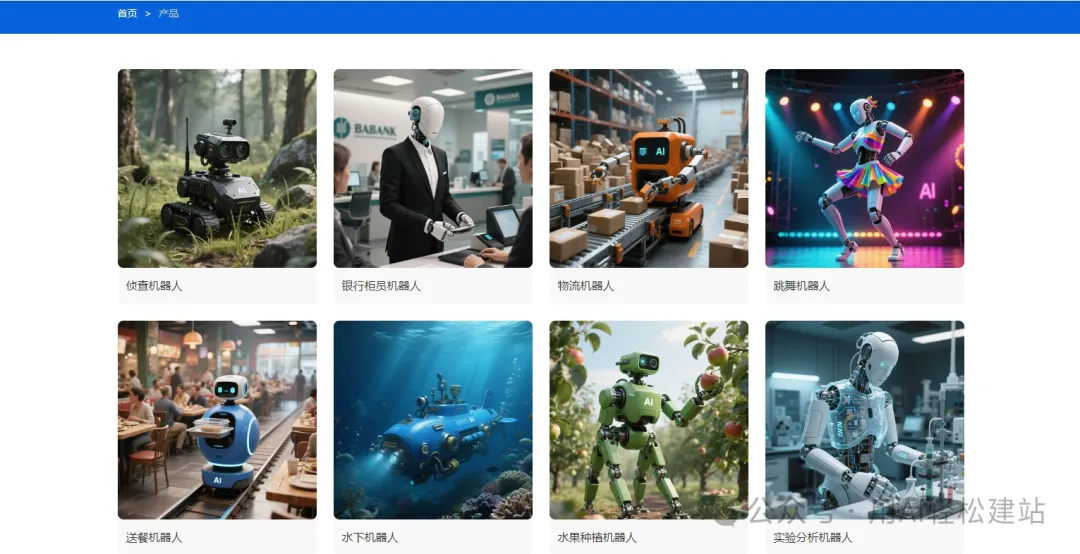Open the 水果种植机器人 product image
Screen dimensions: 1080x554
pos(649,420)
